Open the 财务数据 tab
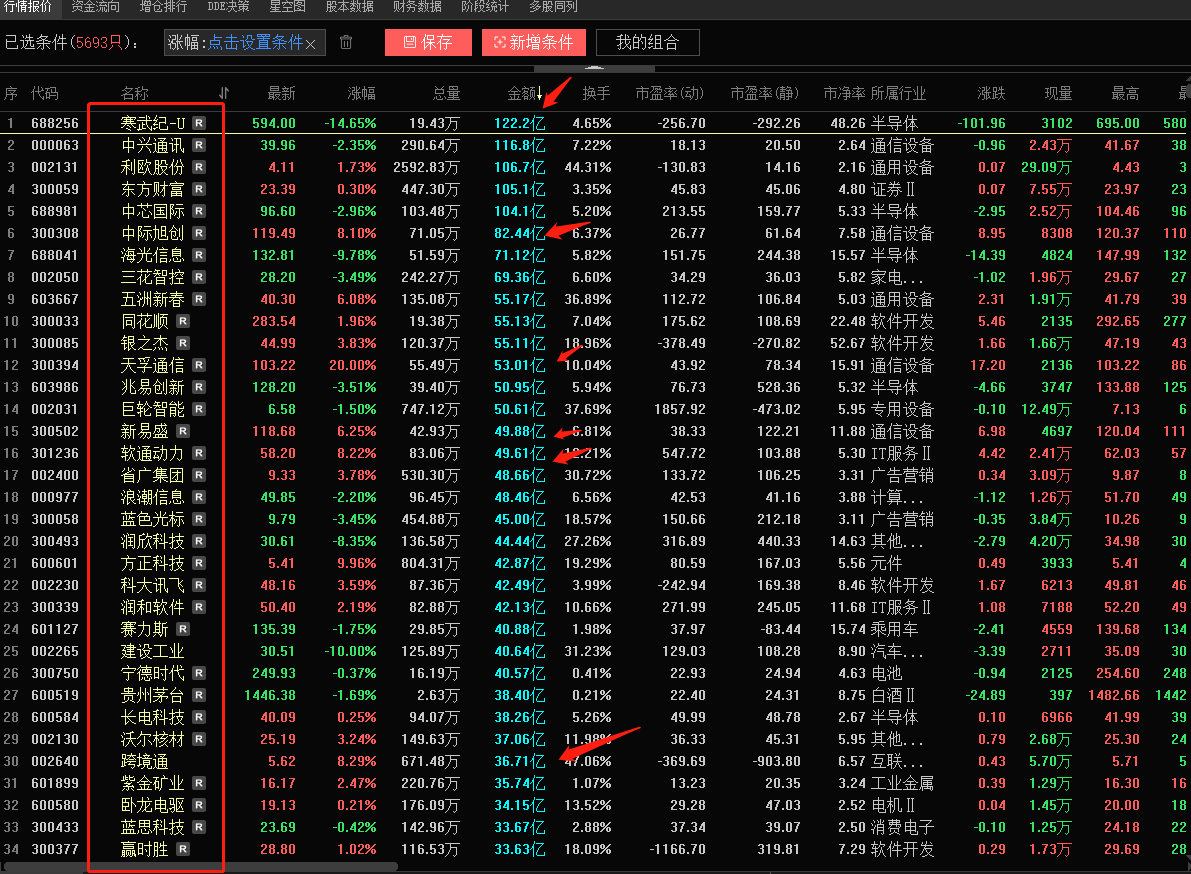 pos(417,6)
